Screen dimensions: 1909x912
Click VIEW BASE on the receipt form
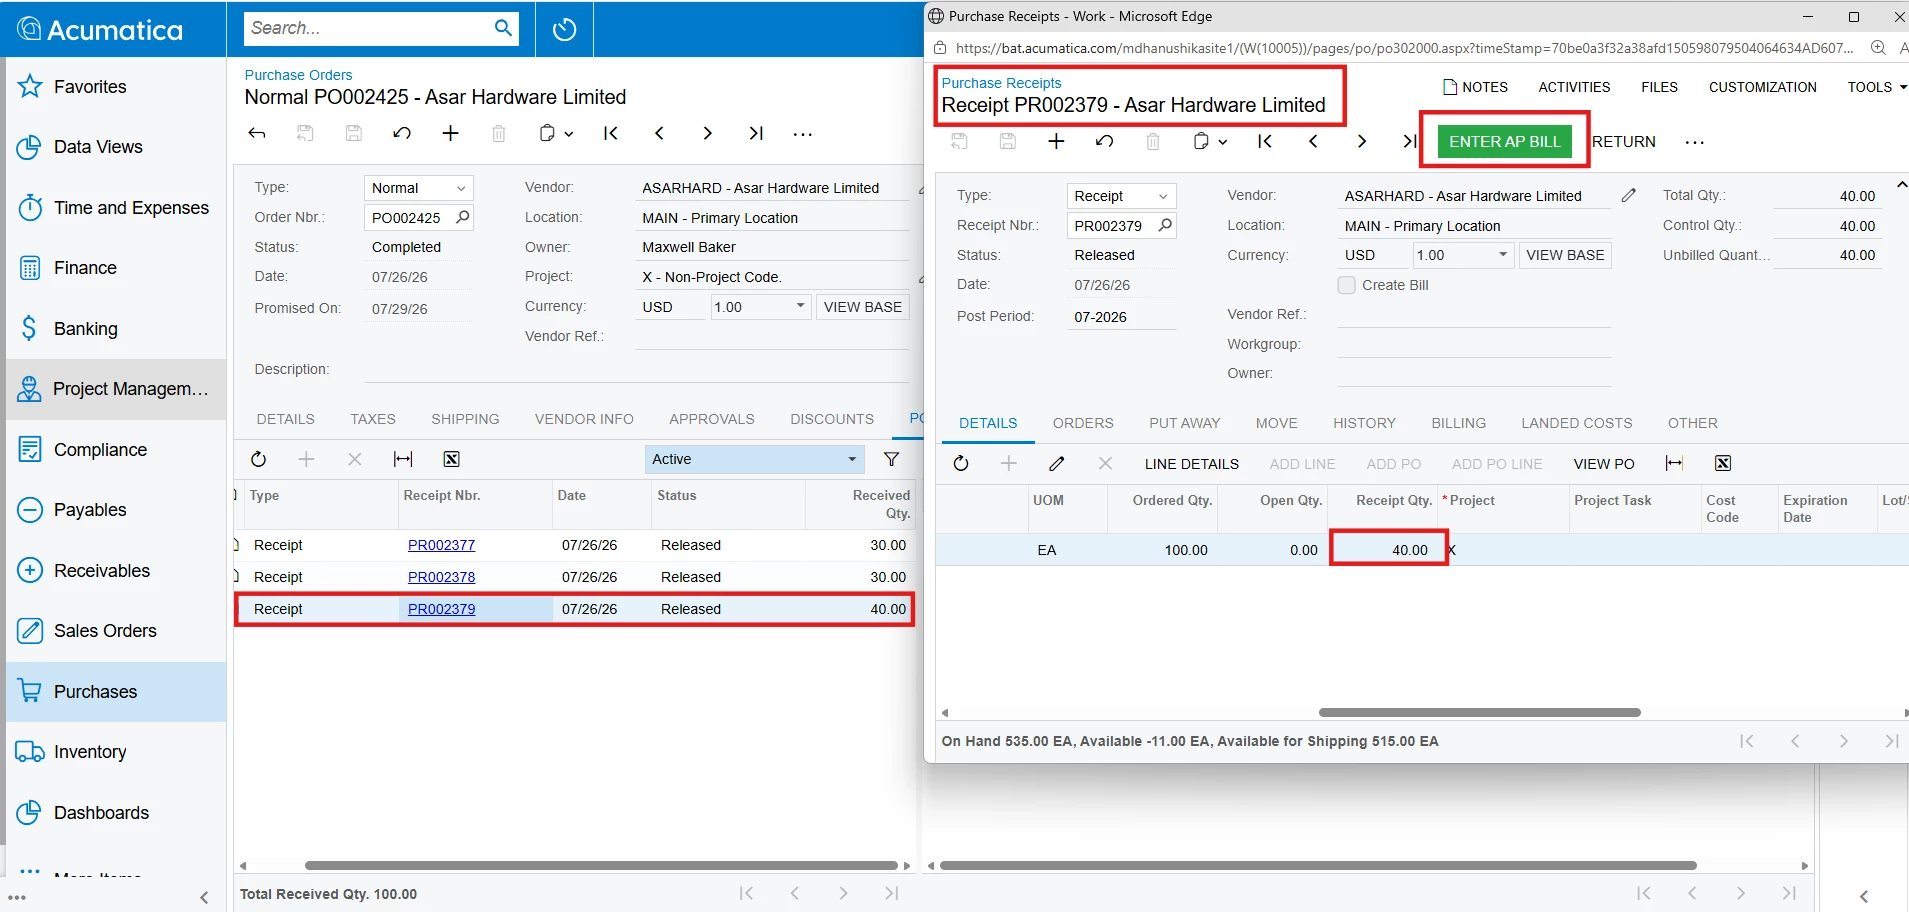pyautogui.click(x=1565, y=255)
